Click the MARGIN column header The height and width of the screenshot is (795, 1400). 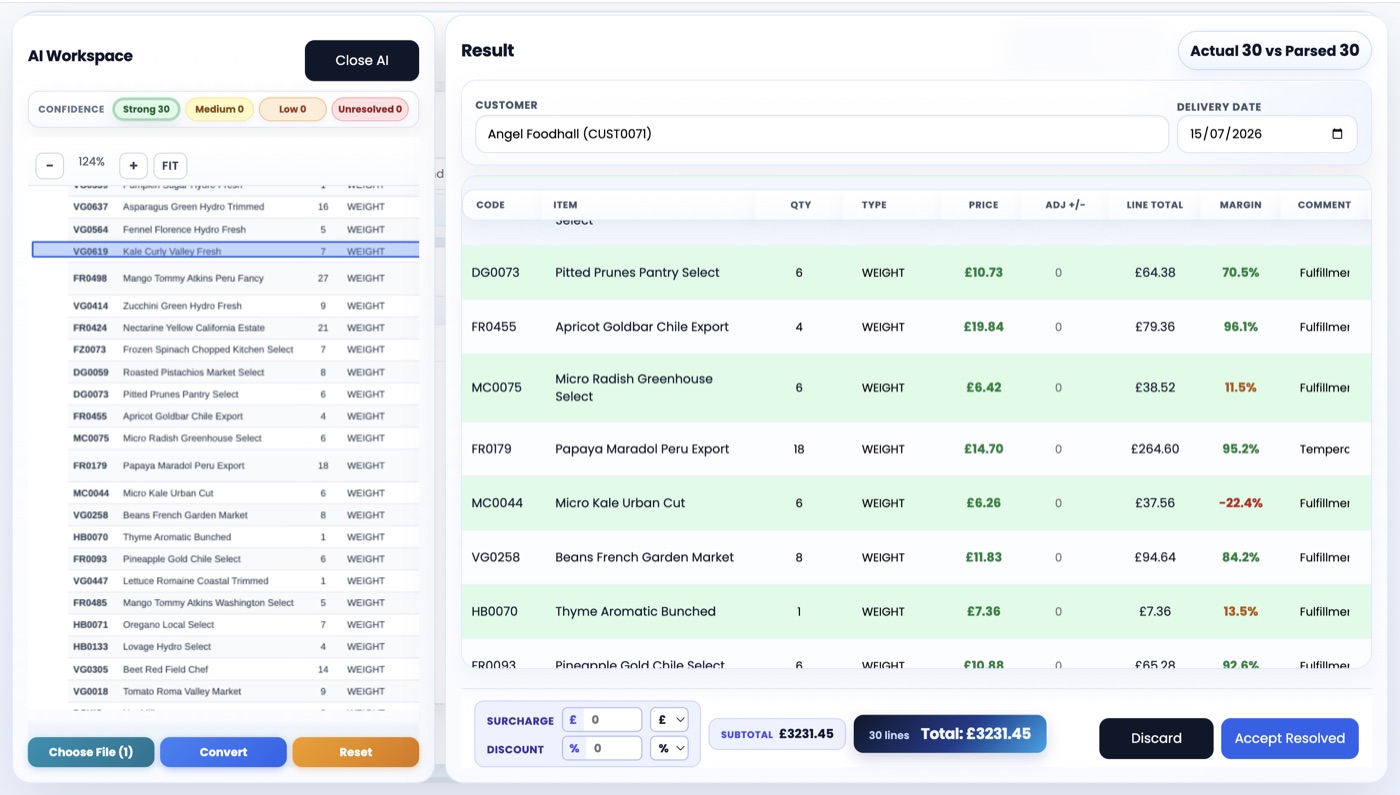point(1240,205)
